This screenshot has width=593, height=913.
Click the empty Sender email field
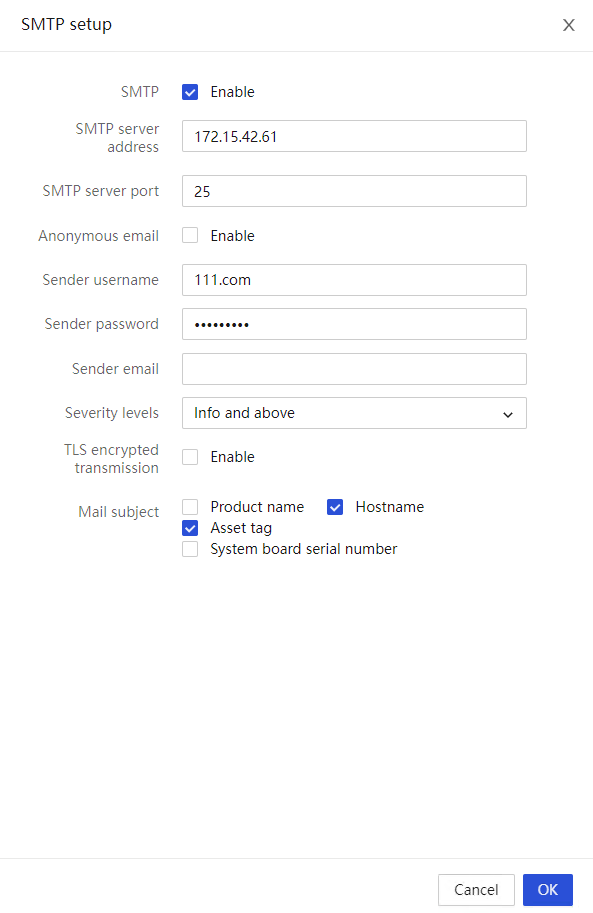pyautogui.click(x=354, y=369)
